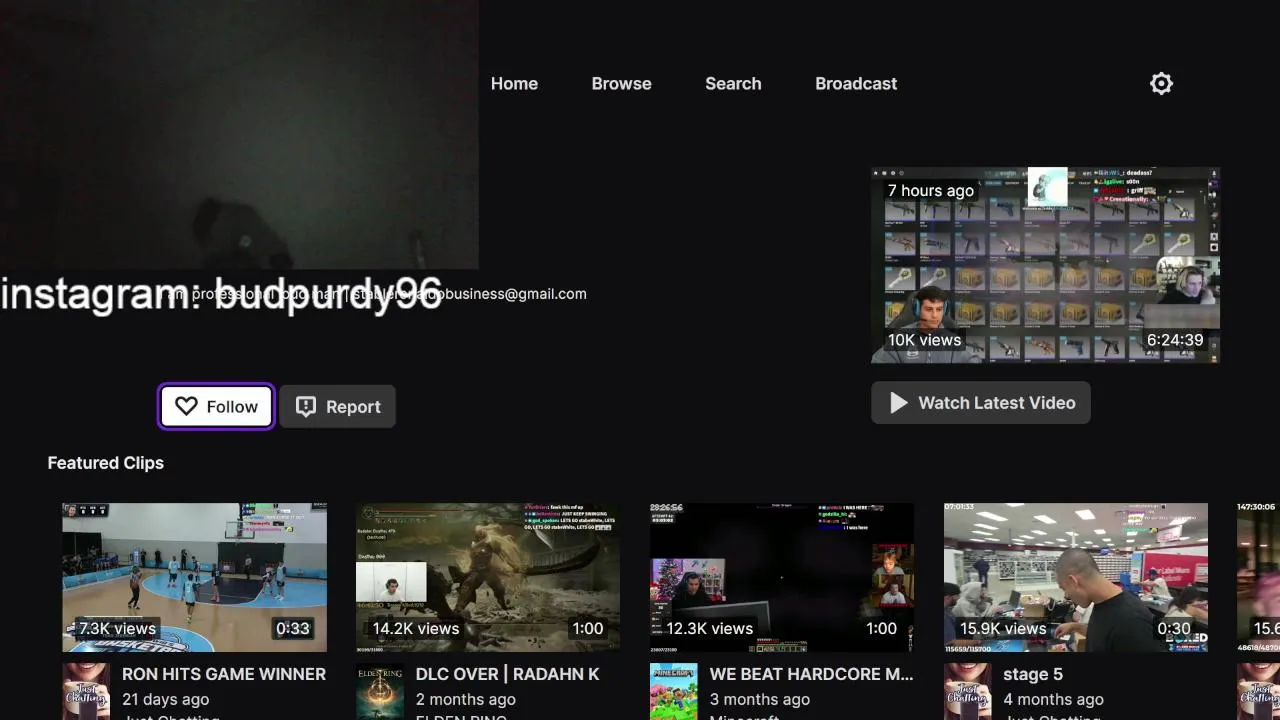1280x720 pixels.
Task: Open the Broadcast tab
Action: point(856,84)
